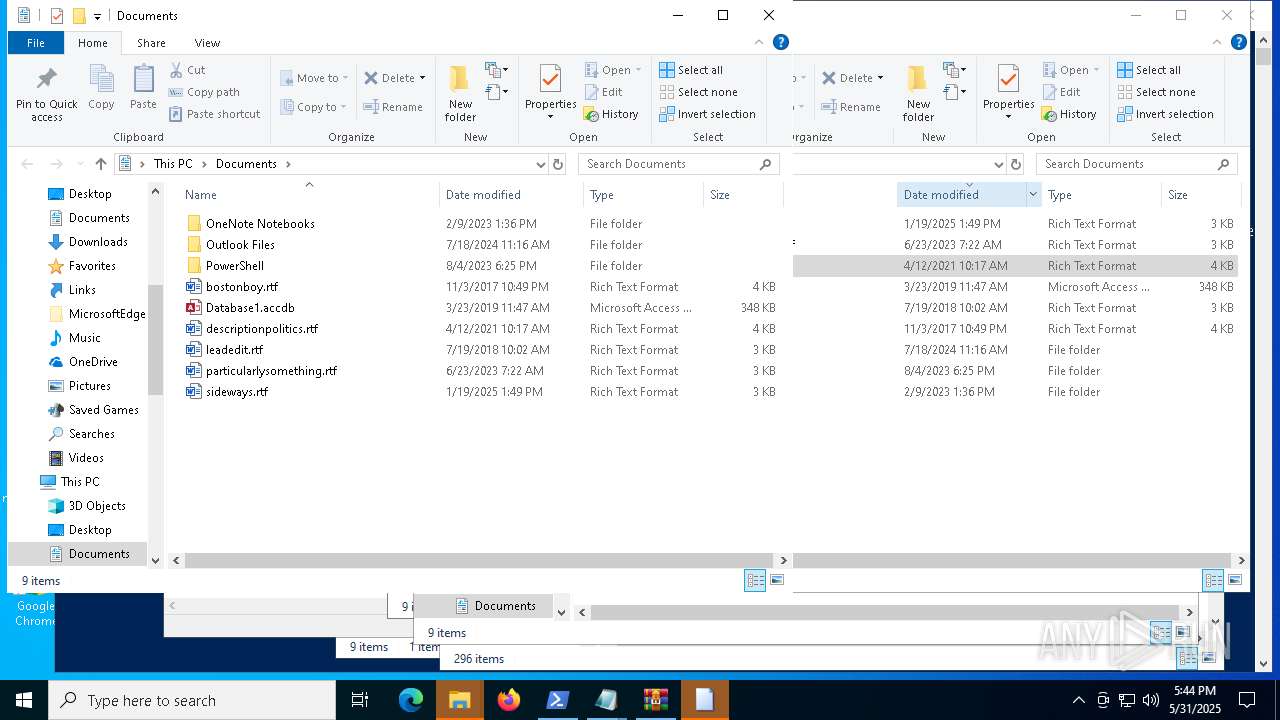Click front window Search Documents field
The image size is (1280, 720).
point(678,164)
